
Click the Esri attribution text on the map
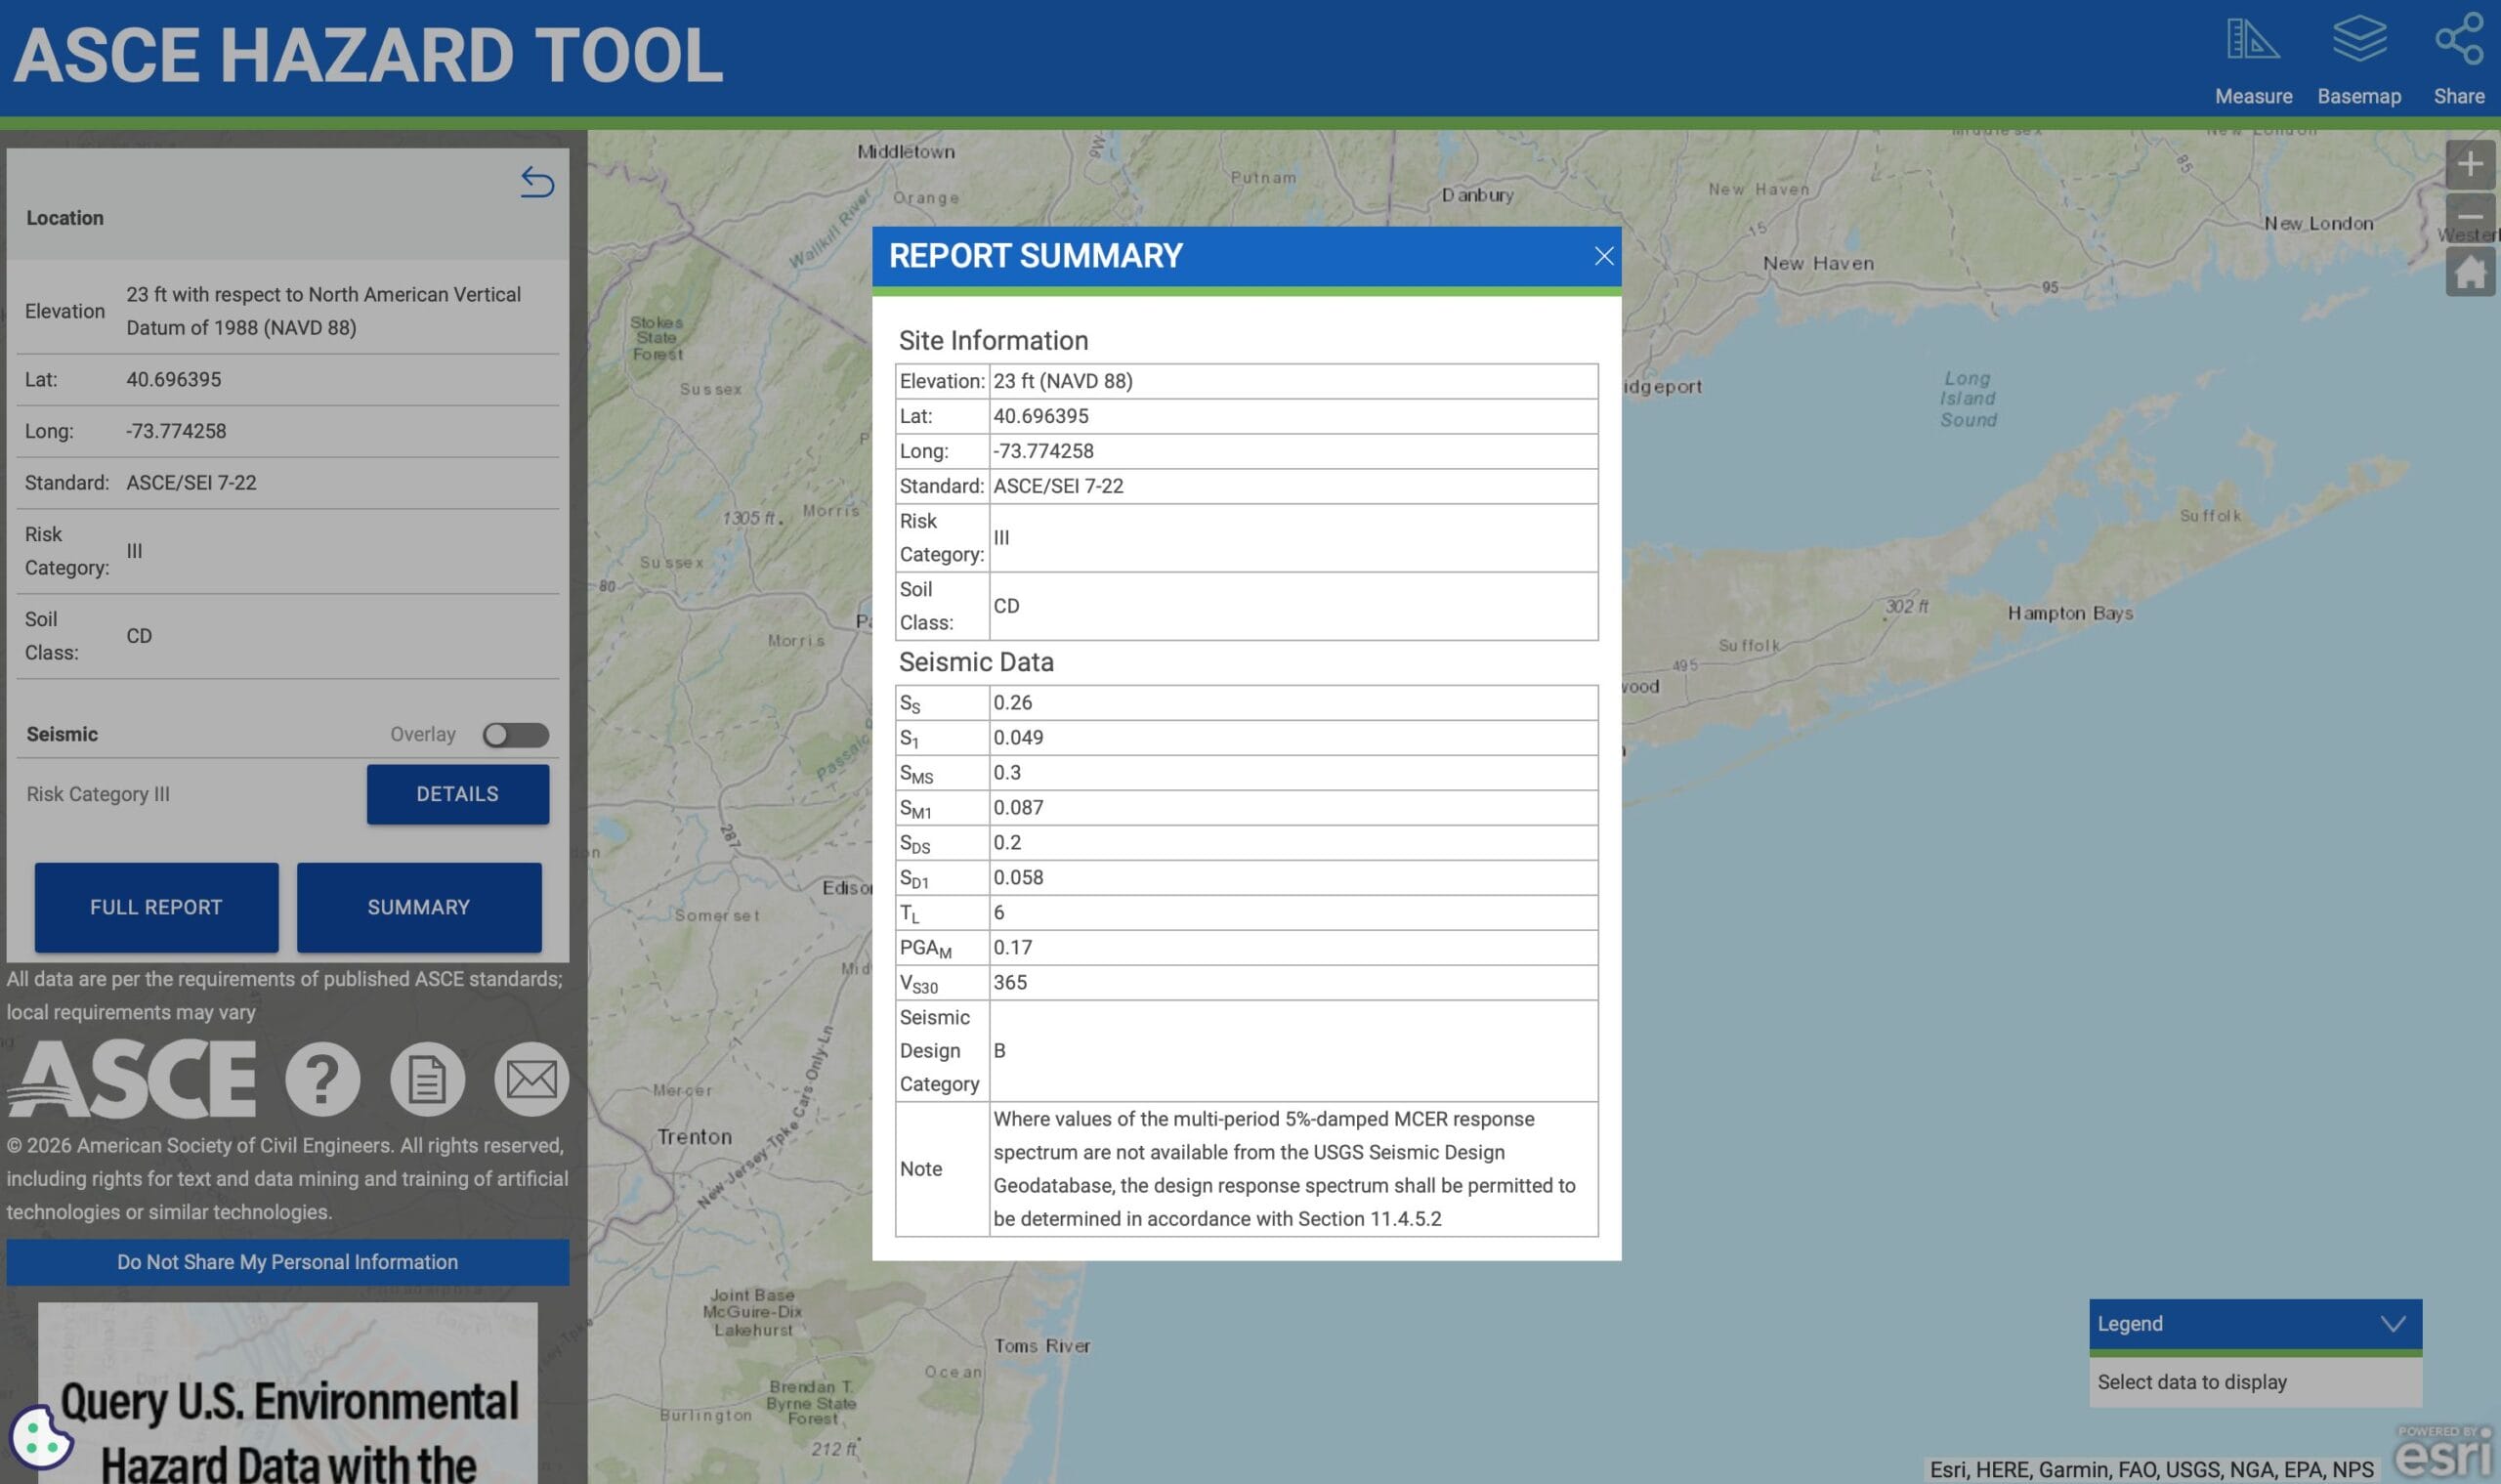coord(2151,1469)
